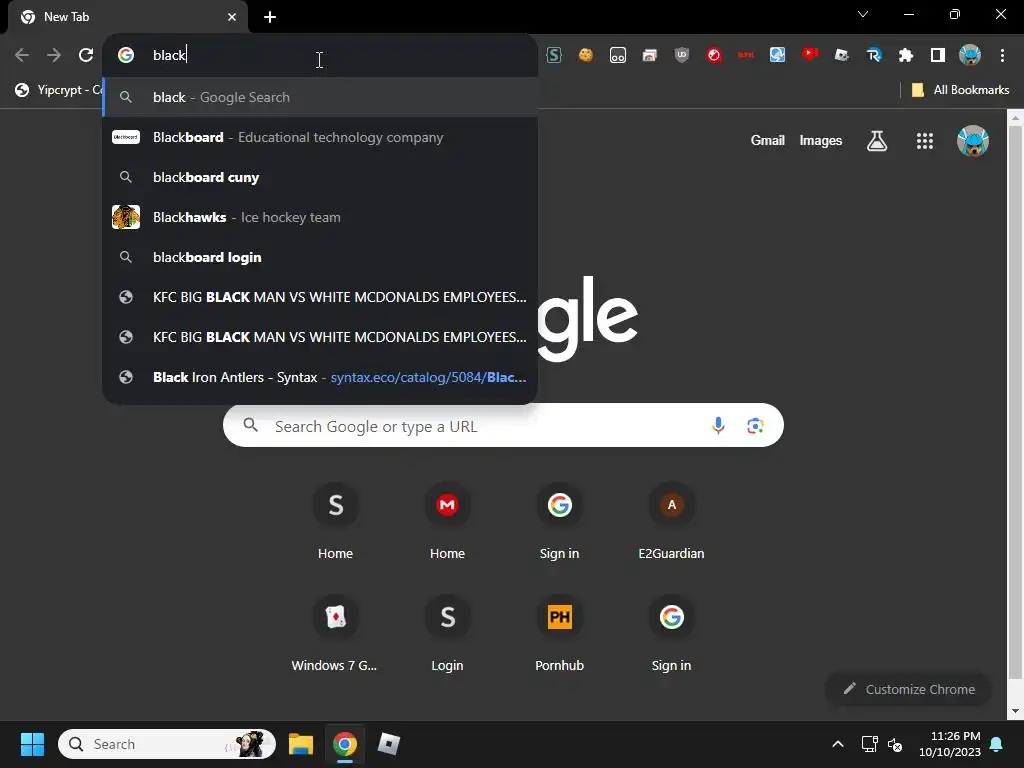Open the Google apps grid

(925, 140)
